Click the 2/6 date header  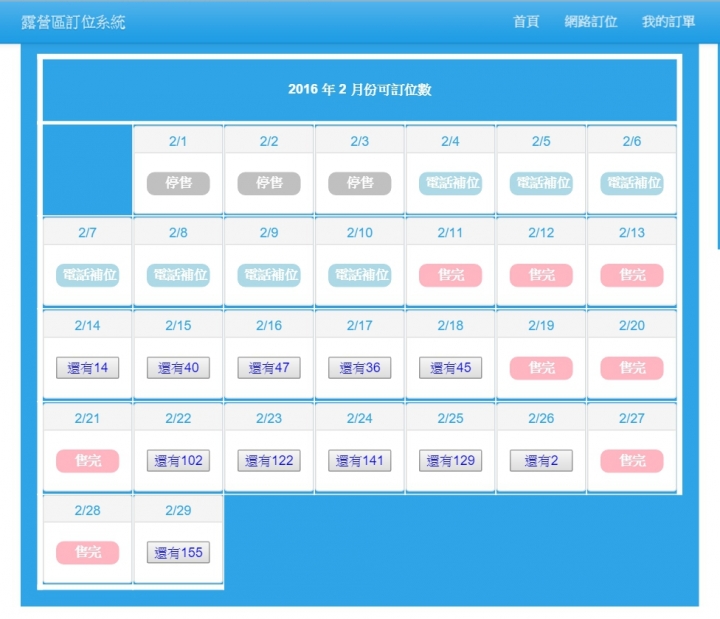(x=632, y=141)
